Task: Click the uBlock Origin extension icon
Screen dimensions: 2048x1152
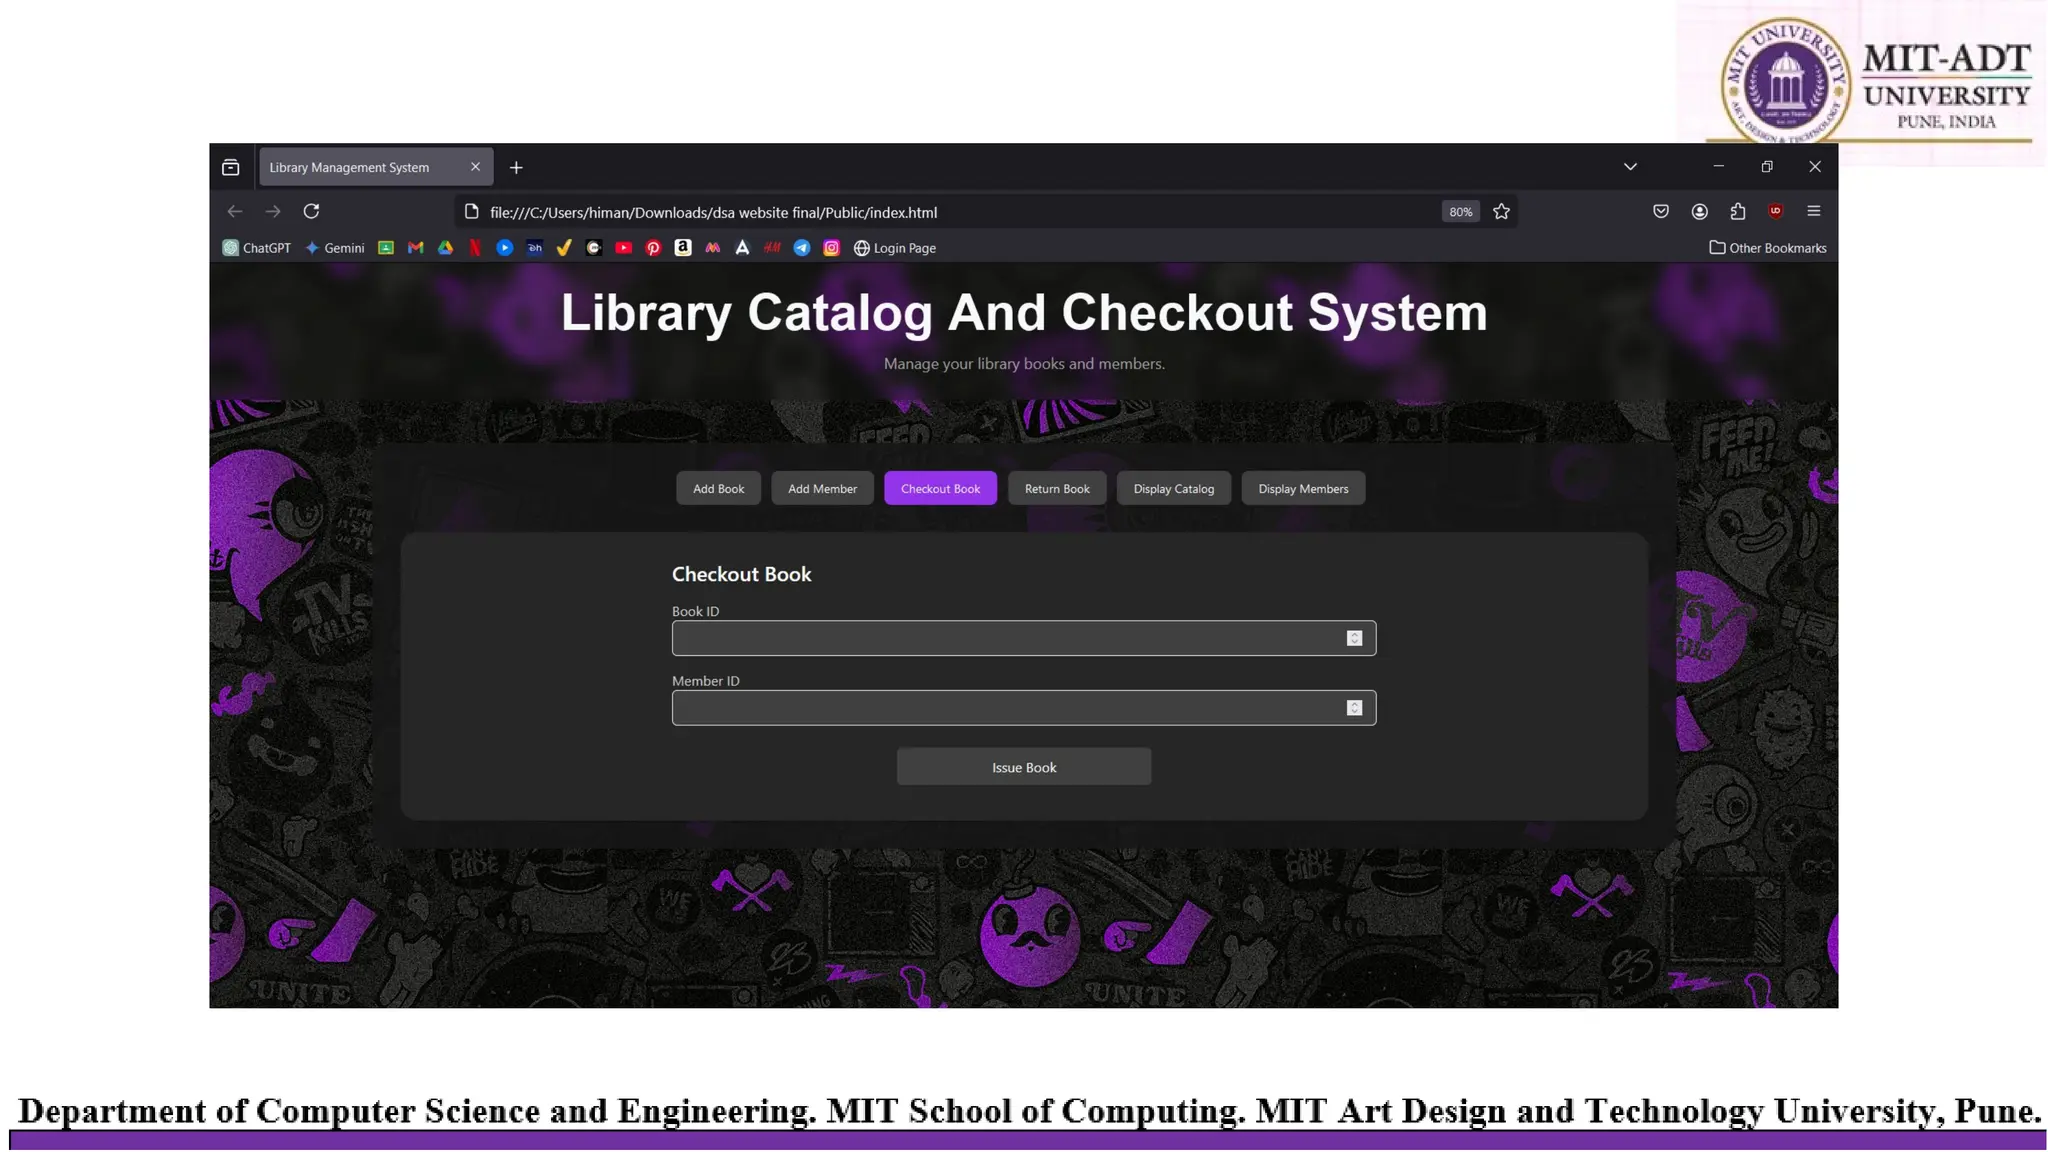Action: tap(1776, 211)
